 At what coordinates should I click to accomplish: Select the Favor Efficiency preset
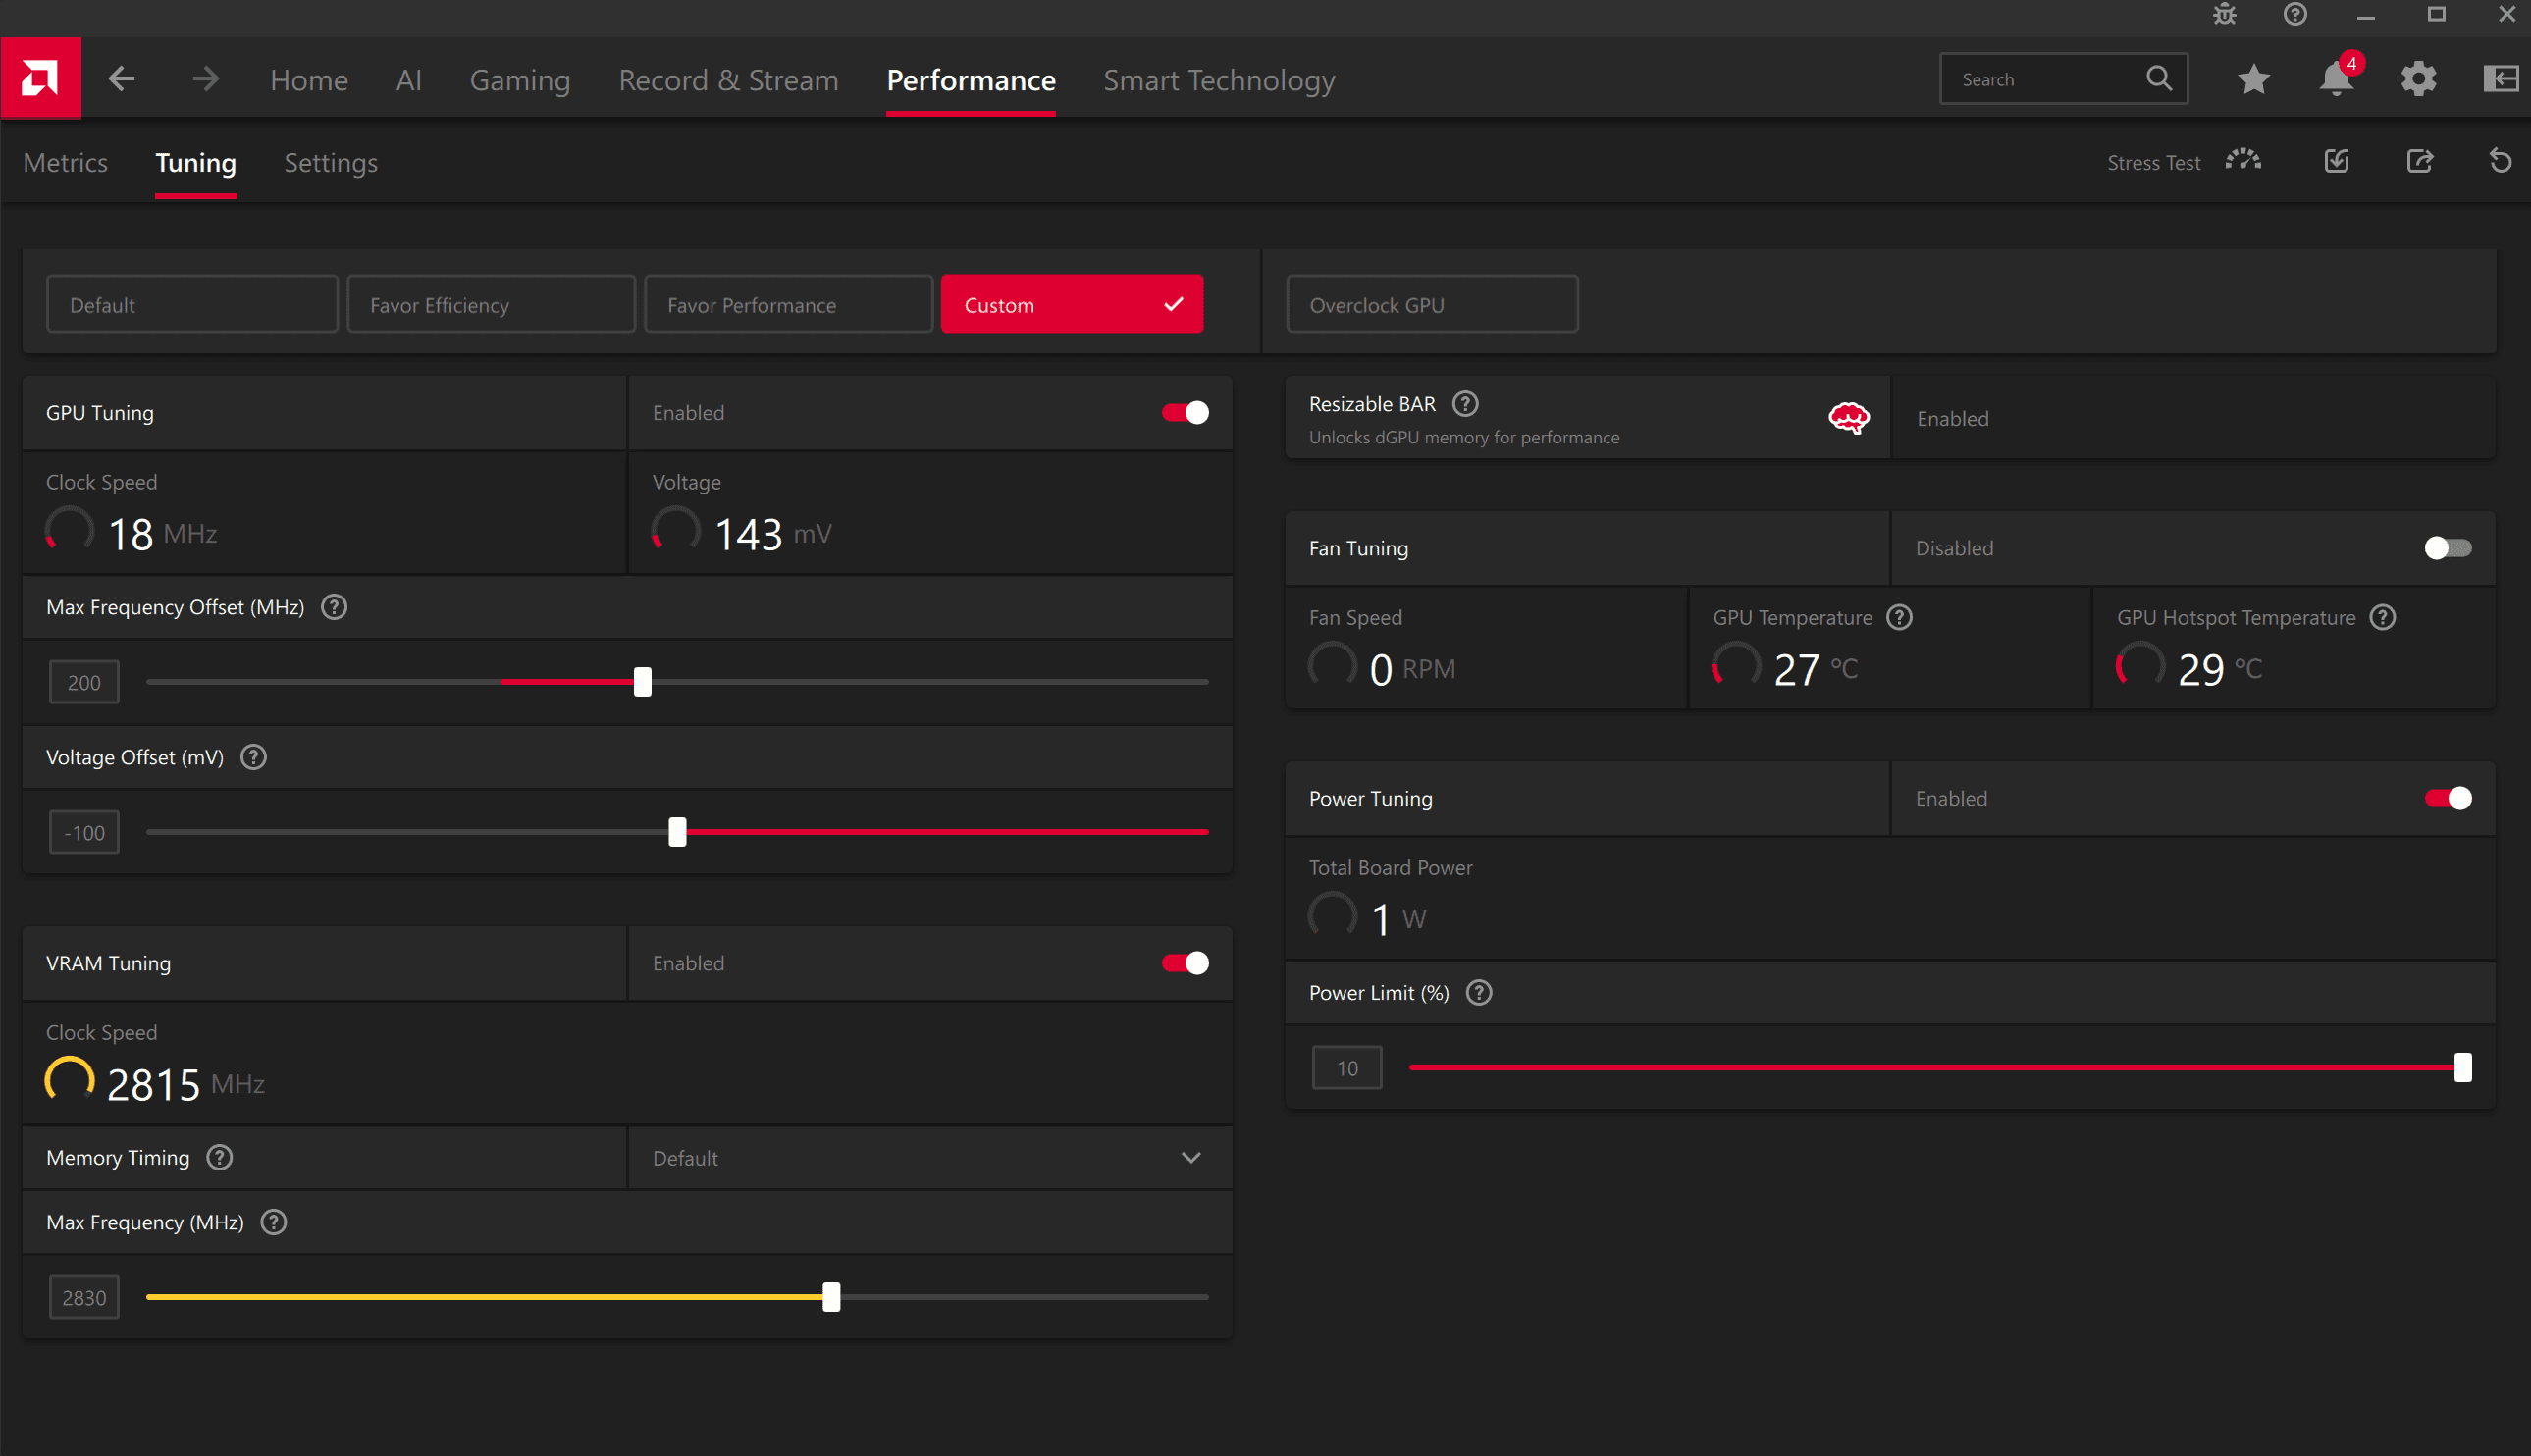[x=491, y=305]
